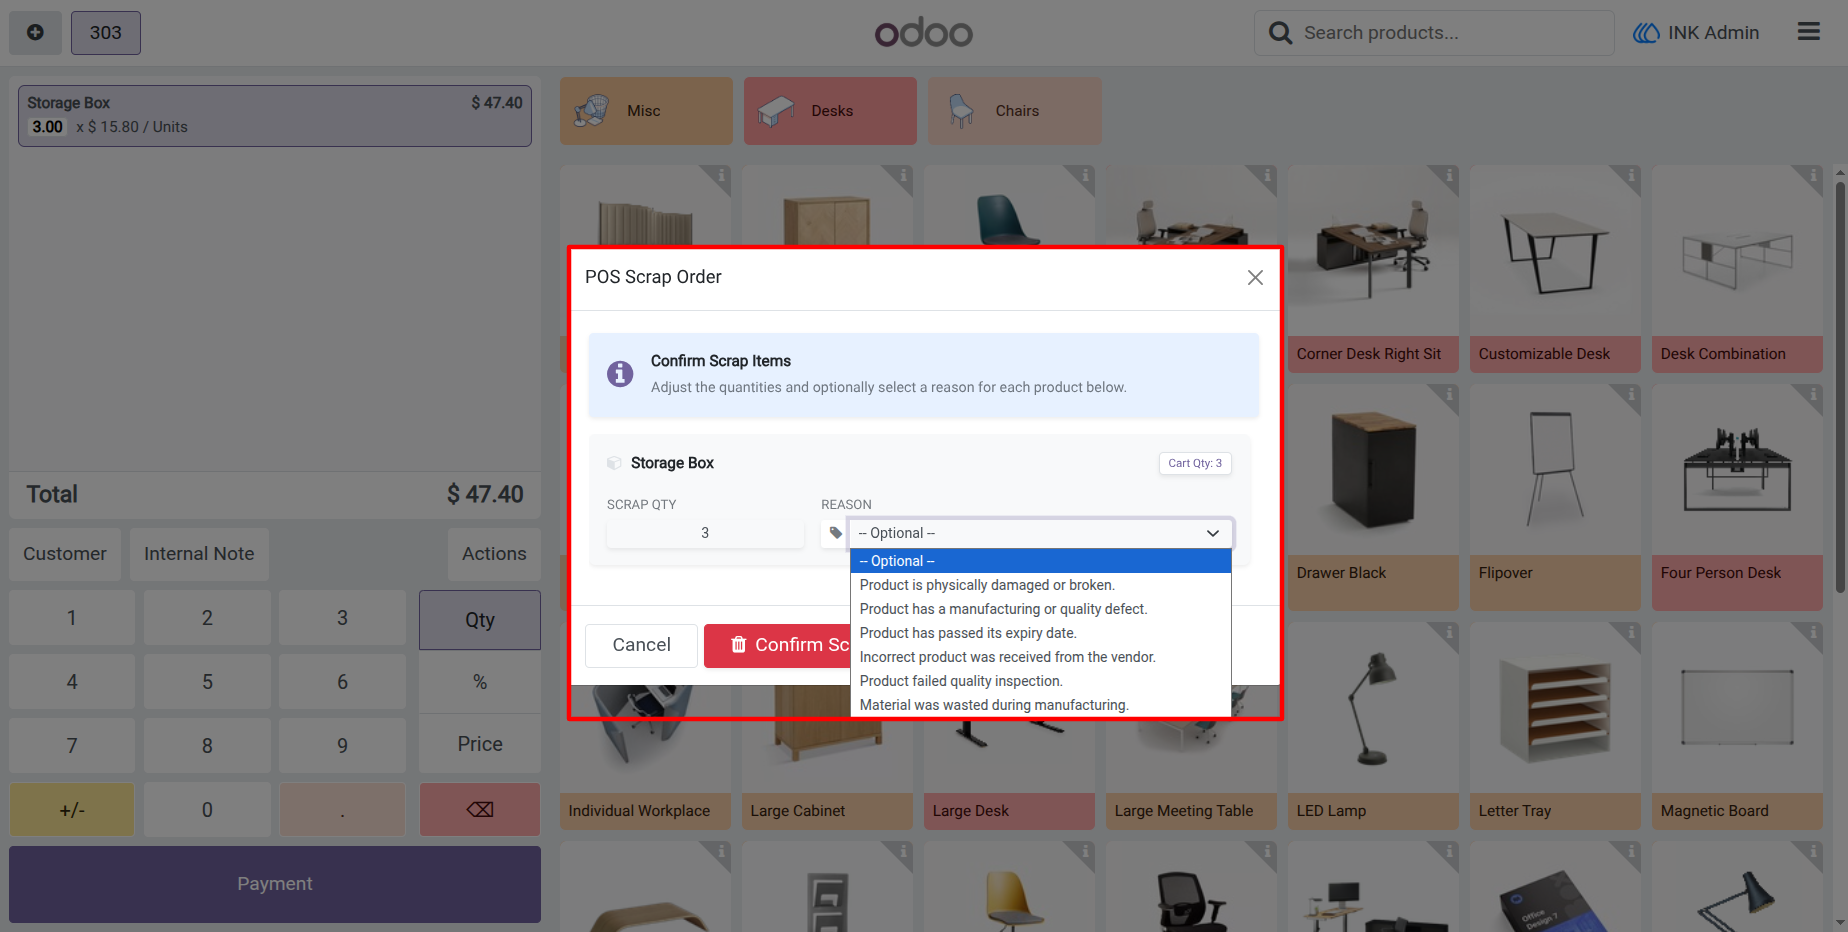Select the Storage Box order line
The image size is (1848, 932).
point(275,116)
